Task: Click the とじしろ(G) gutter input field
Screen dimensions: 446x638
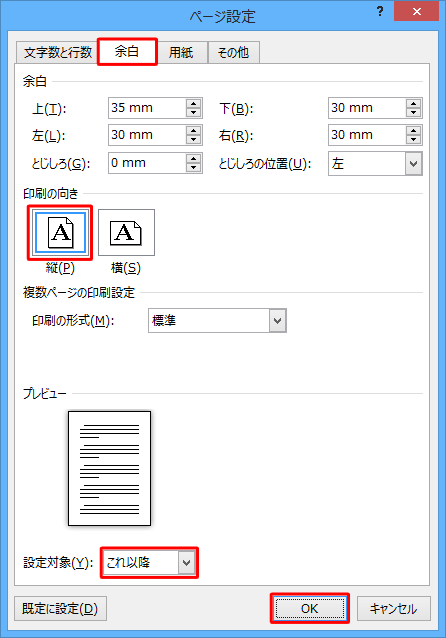Action: pyautogui.click(x=147, y=163)
